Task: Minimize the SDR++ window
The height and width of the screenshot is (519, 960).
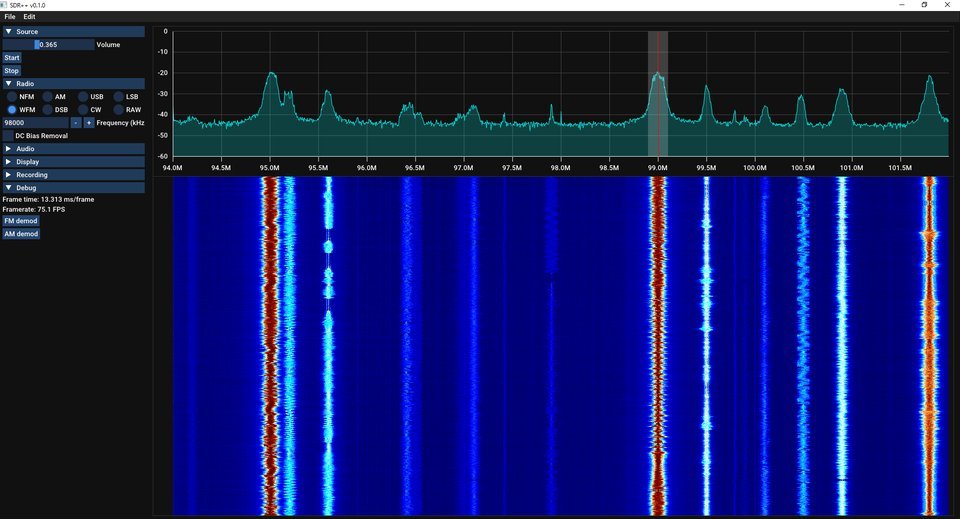Action: [x=902, y=5]
